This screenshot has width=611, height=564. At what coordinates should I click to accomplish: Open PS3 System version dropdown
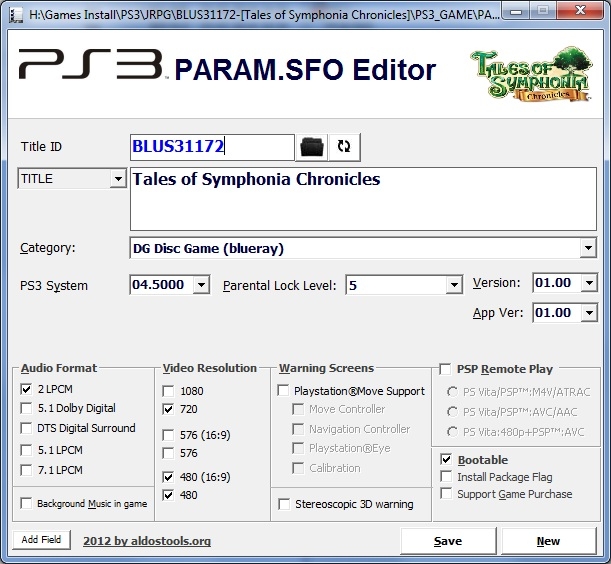(201, 285)
